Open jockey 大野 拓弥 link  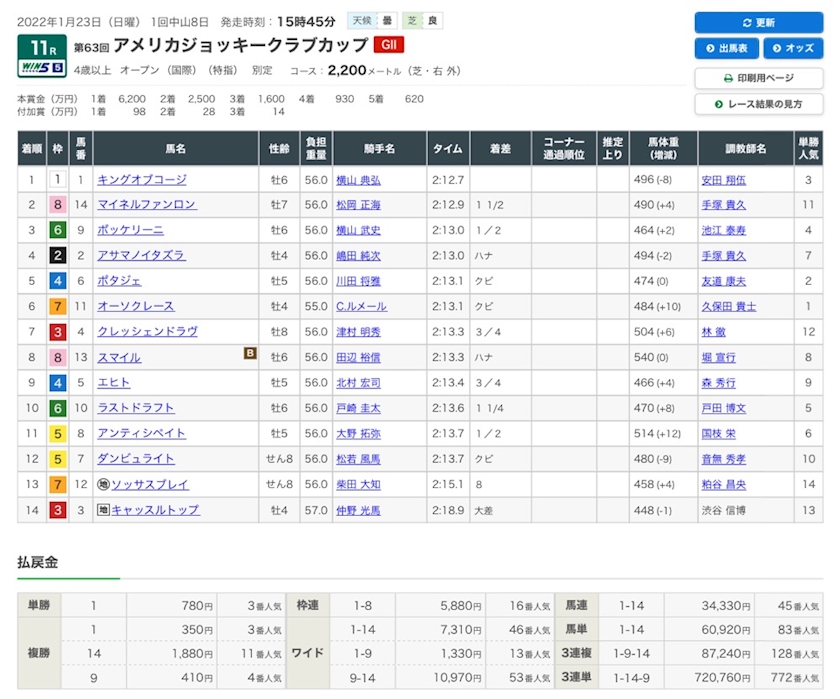point(358,434)
